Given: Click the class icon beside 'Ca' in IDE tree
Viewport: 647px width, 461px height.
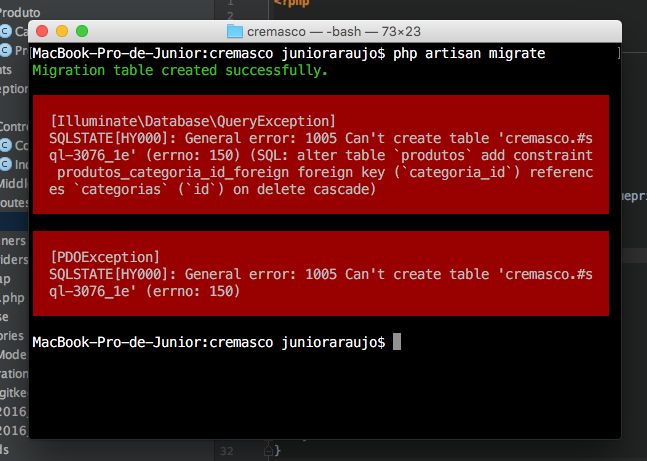Looking at the screenshot, I should (6, 31).
